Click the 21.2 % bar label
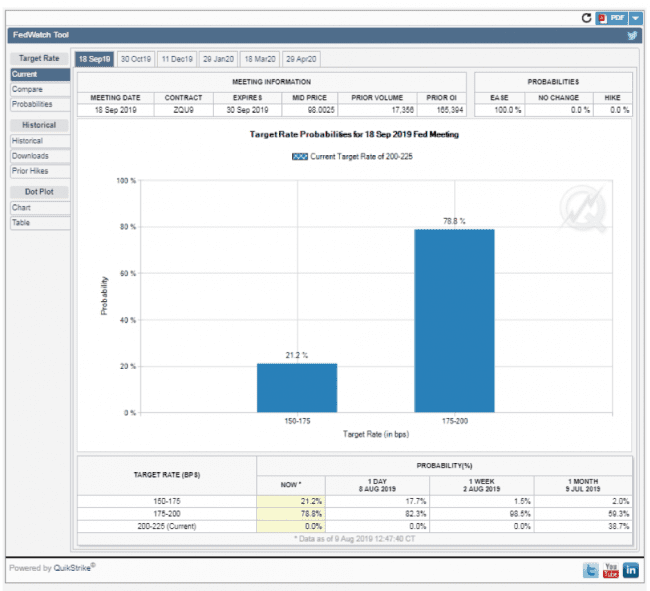 (x=297, y=356)
